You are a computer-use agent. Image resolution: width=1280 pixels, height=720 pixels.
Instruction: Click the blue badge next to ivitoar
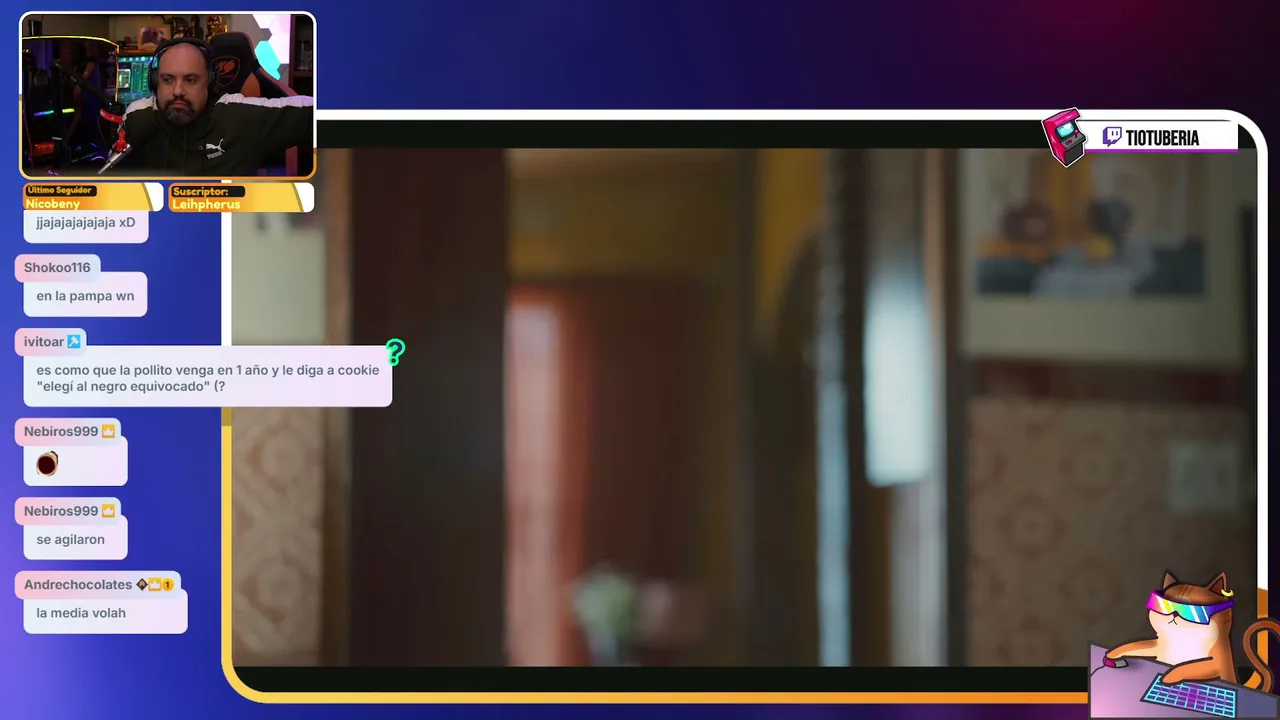click(74, 341)
